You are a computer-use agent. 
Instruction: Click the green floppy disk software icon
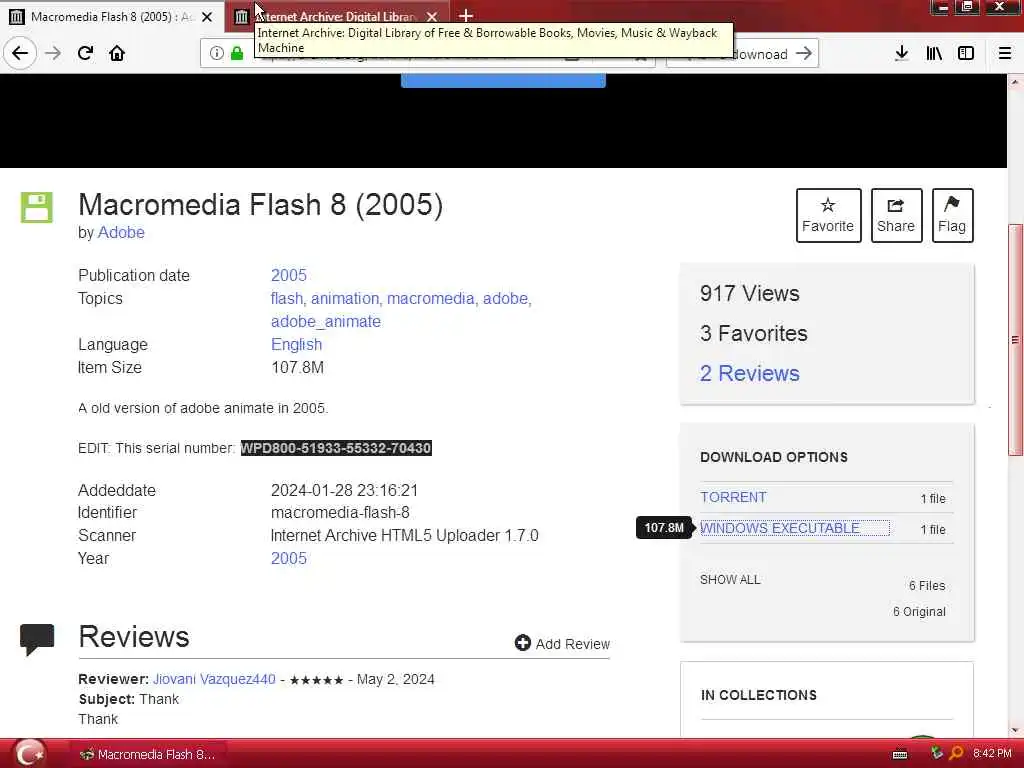tap(37, 208)
